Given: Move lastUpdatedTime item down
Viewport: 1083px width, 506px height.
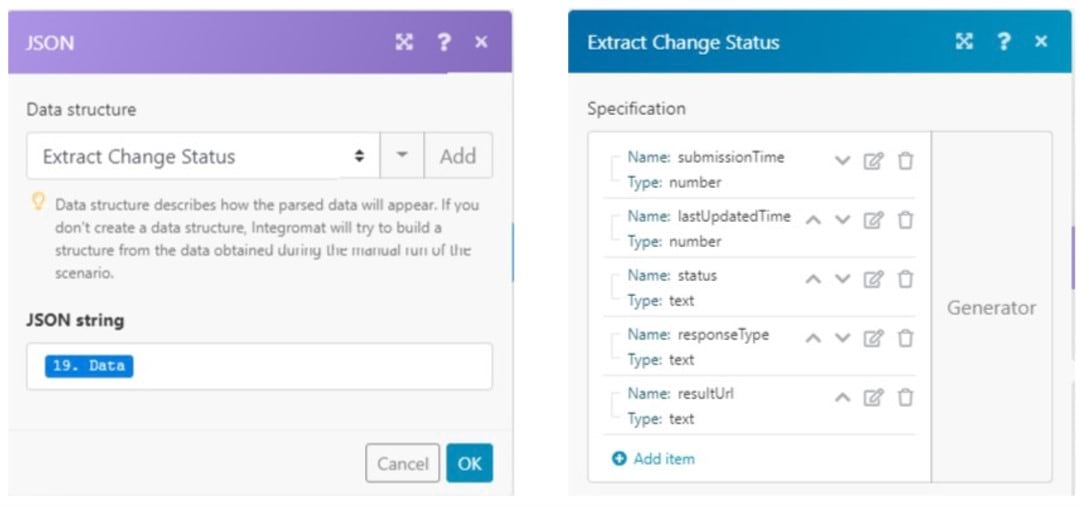Looking at the screenshot, I should [842, 221].
